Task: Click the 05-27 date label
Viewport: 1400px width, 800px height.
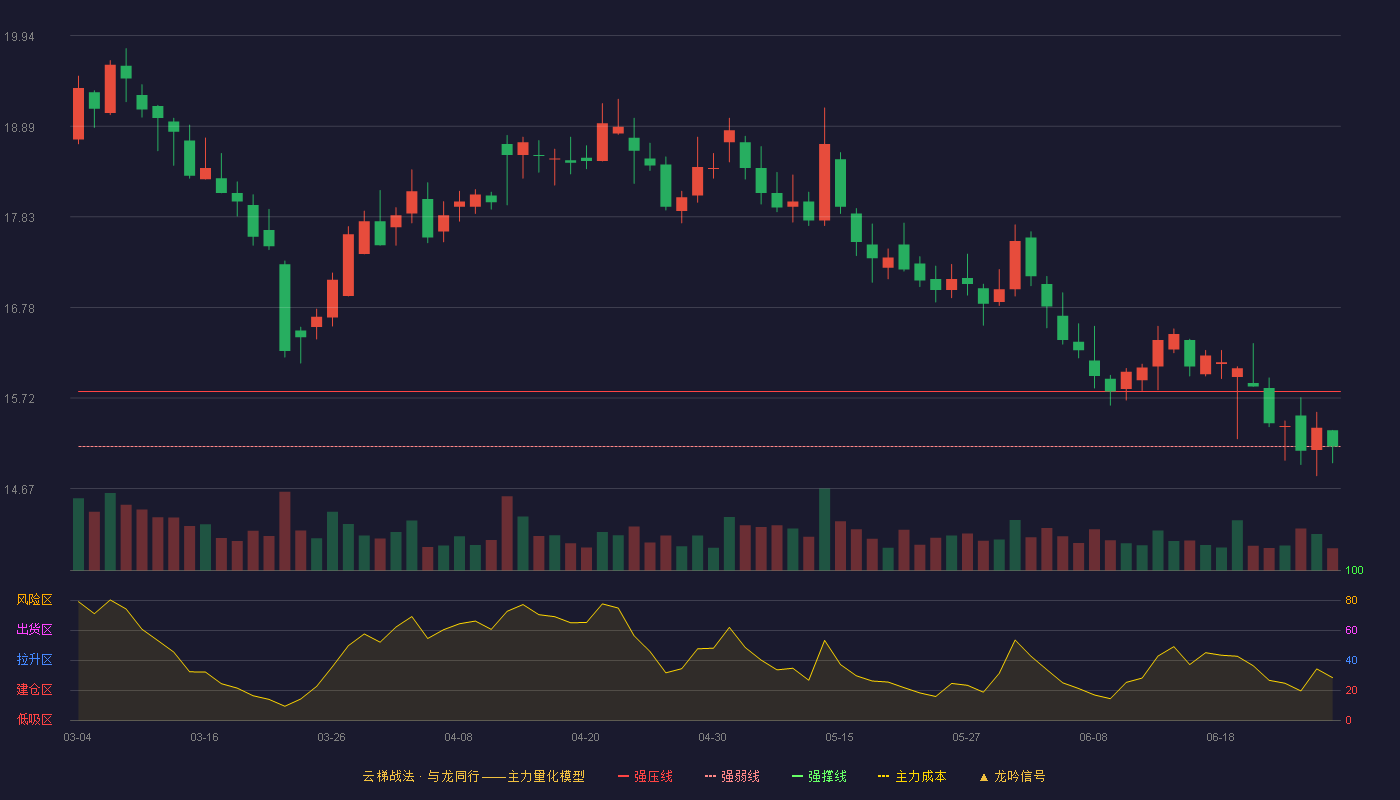Action: (x=967, y=737)
